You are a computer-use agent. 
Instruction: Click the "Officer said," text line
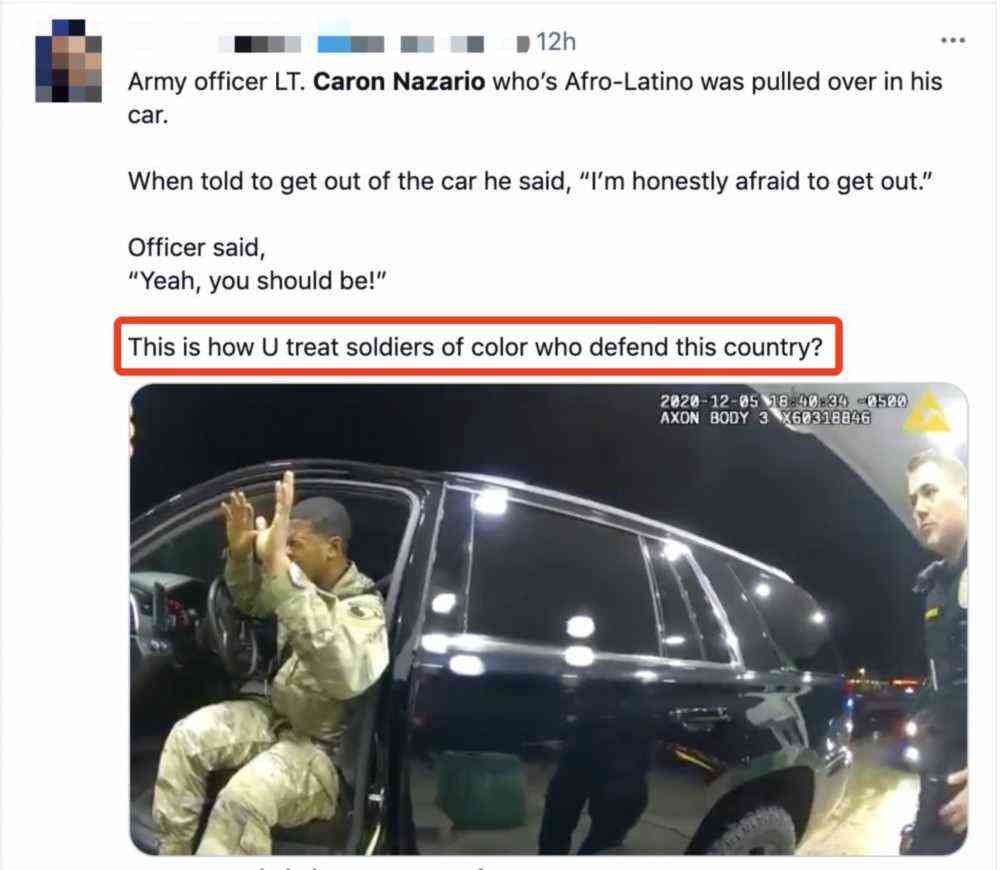196,247
